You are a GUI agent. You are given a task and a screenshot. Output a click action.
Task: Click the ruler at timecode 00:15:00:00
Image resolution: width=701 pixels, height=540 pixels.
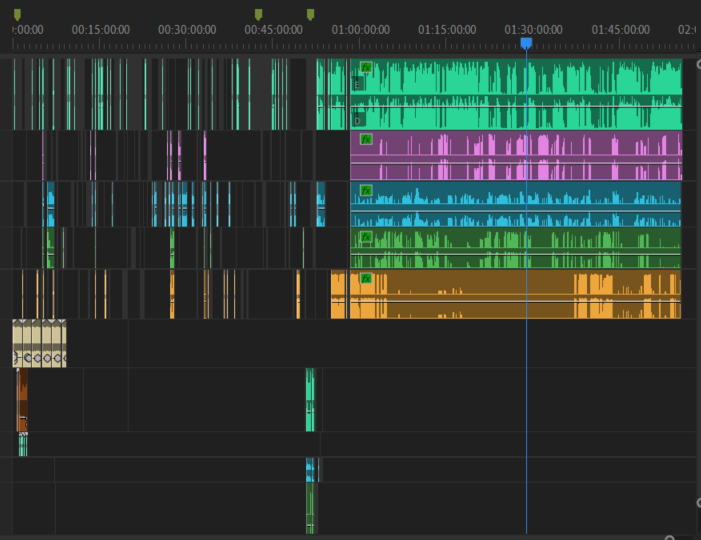pyautogui.click(x=101, y=30)
